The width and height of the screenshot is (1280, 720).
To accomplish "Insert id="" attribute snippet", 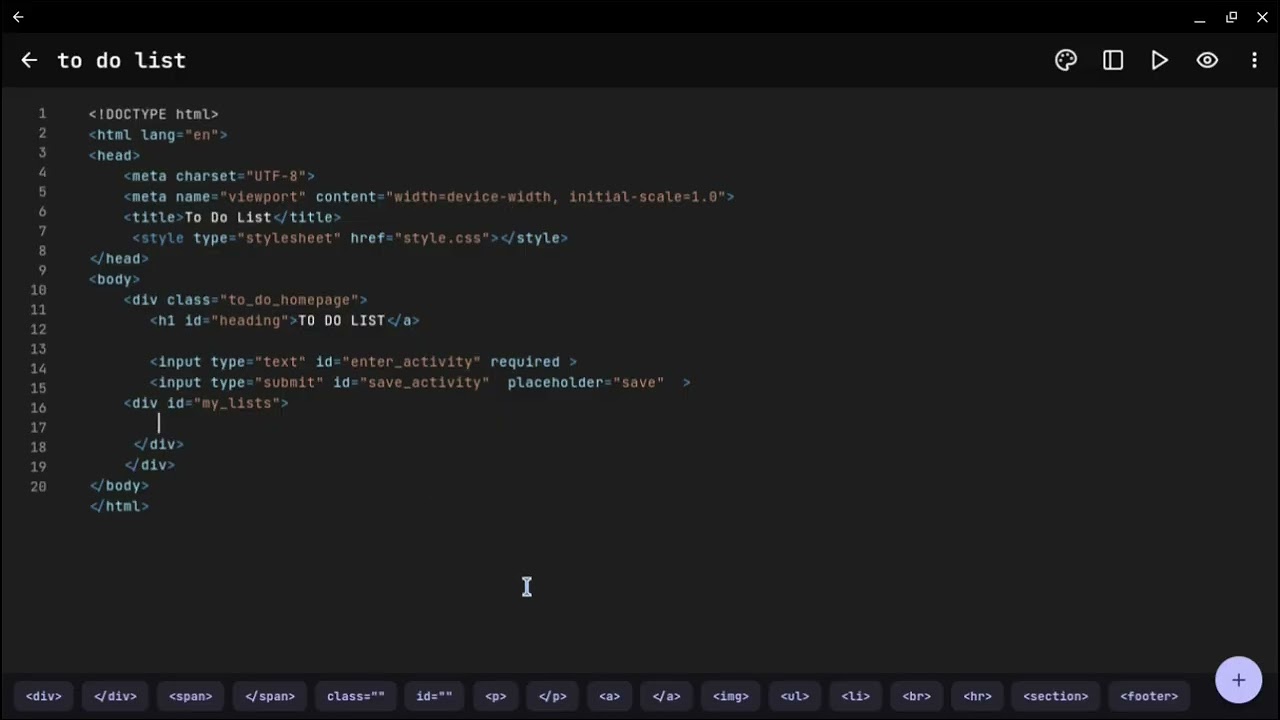I will tap(434, 696).
